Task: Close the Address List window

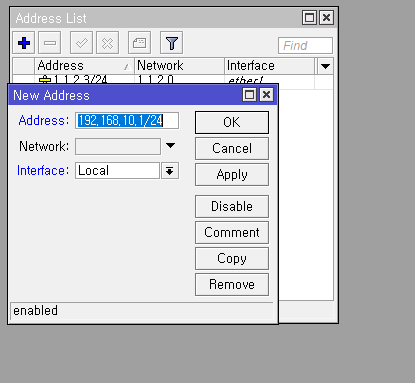Action: (x=326, y=17)
